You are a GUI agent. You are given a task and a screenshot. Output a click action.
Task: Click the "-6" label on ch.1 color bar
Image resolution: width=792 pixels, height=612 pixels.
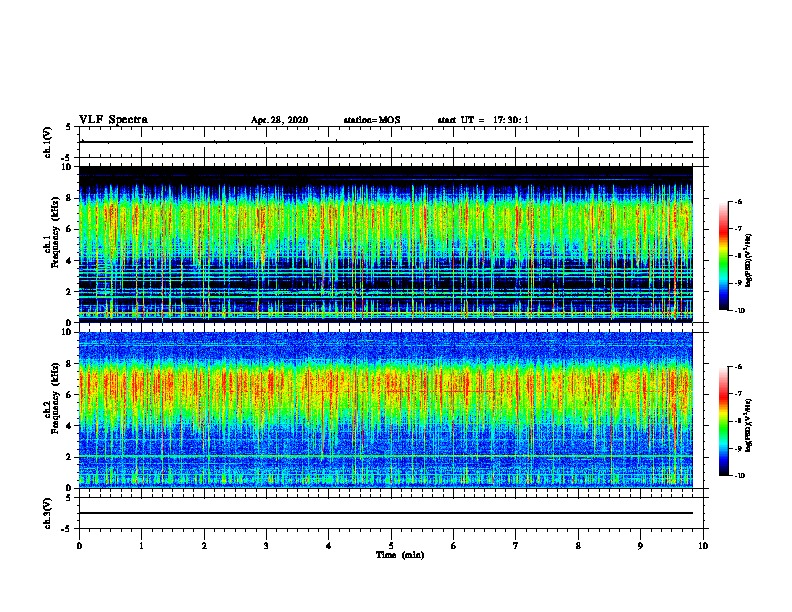click(x=738, y=201)
